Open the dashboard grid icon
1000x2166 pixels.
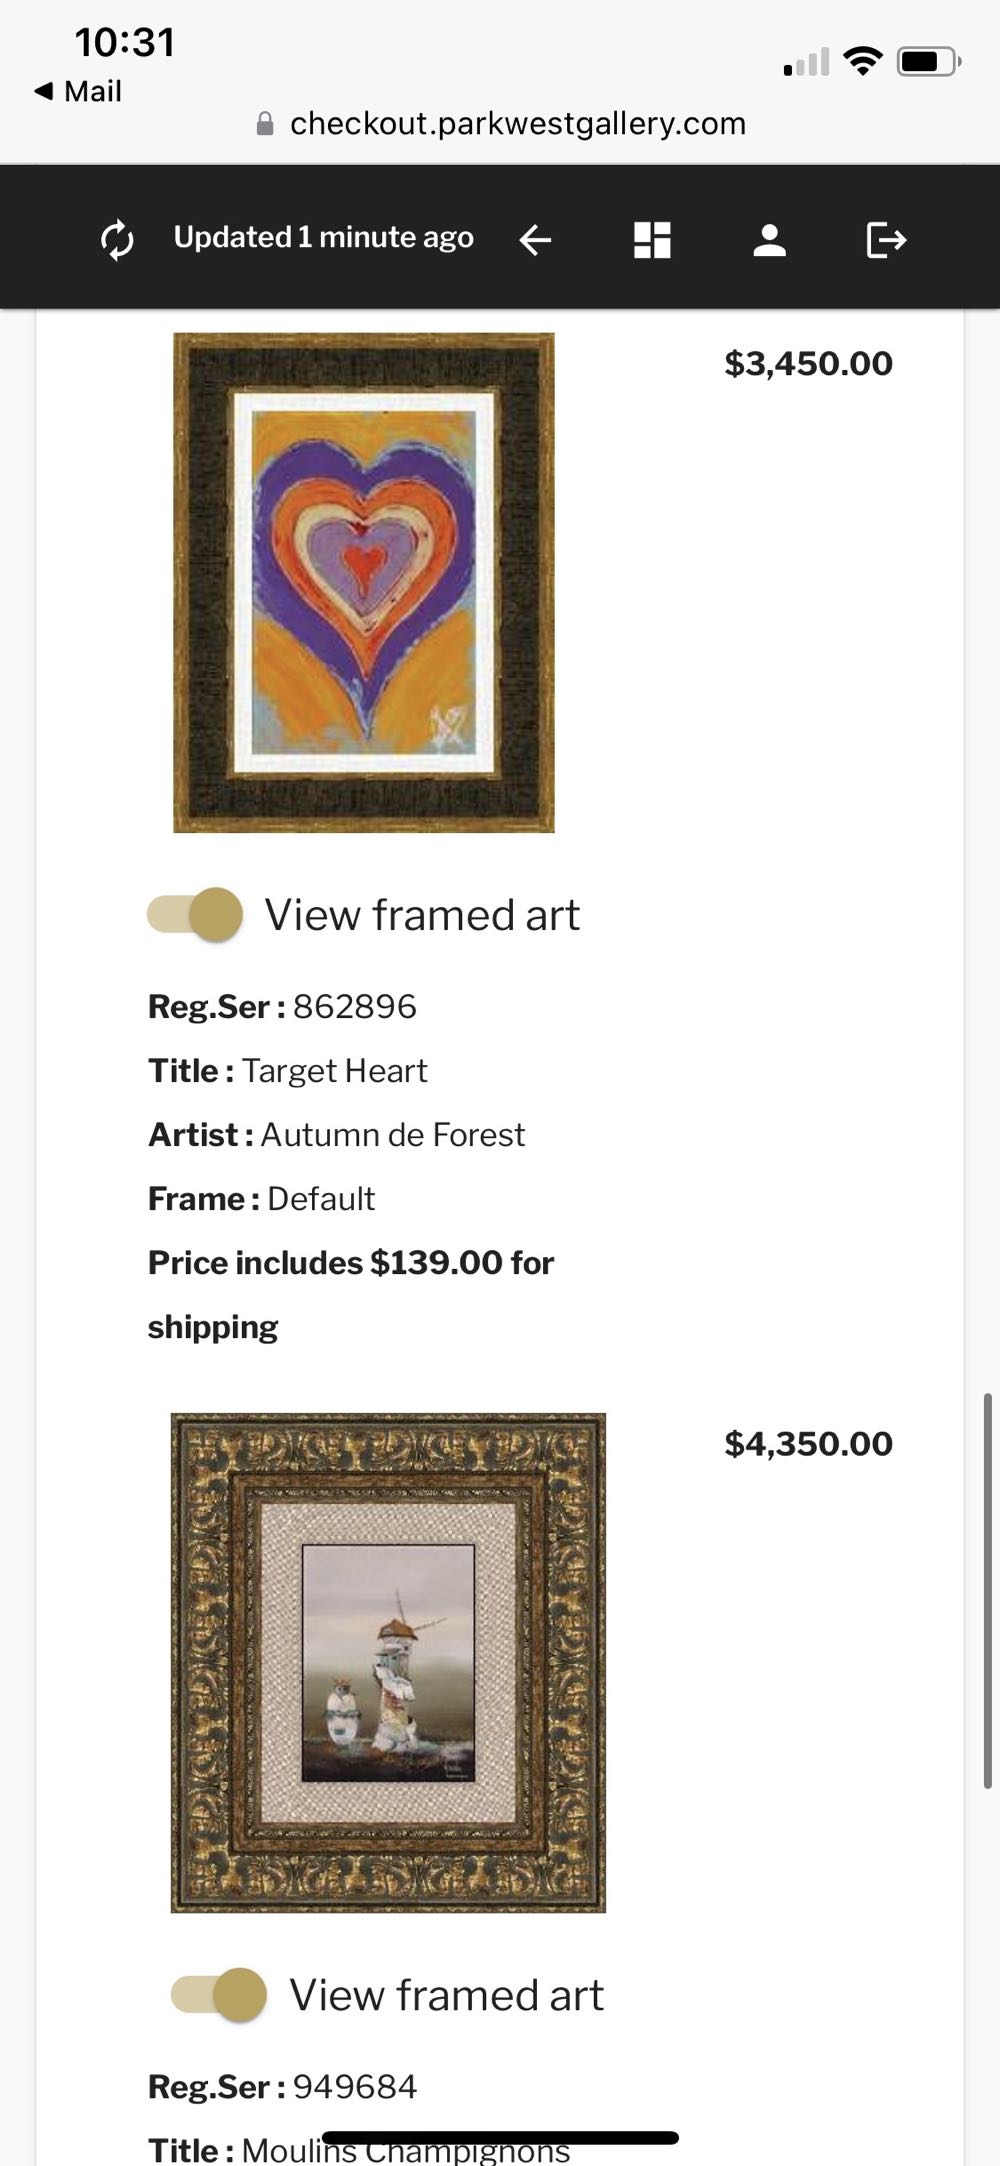coord(652,240)
